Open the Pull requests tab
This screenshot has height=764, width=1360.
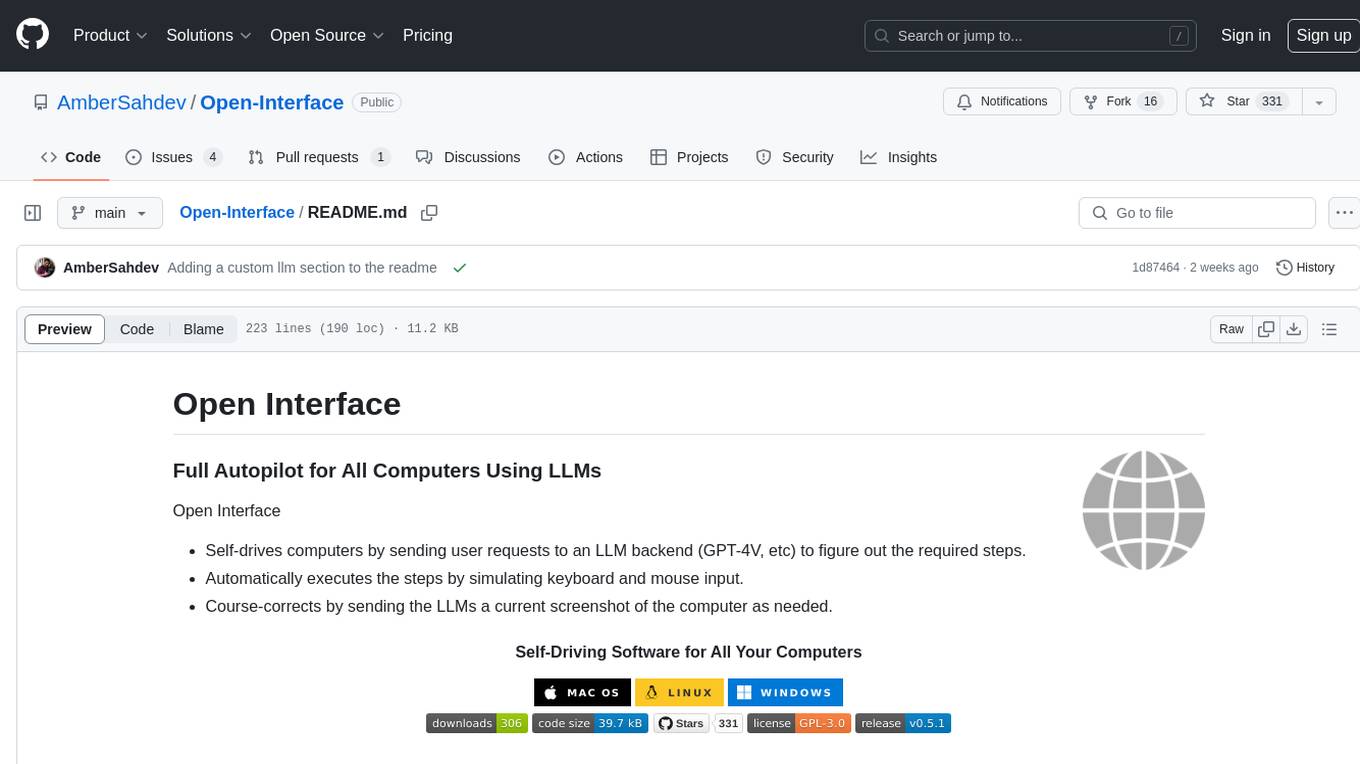coord(318,157)
